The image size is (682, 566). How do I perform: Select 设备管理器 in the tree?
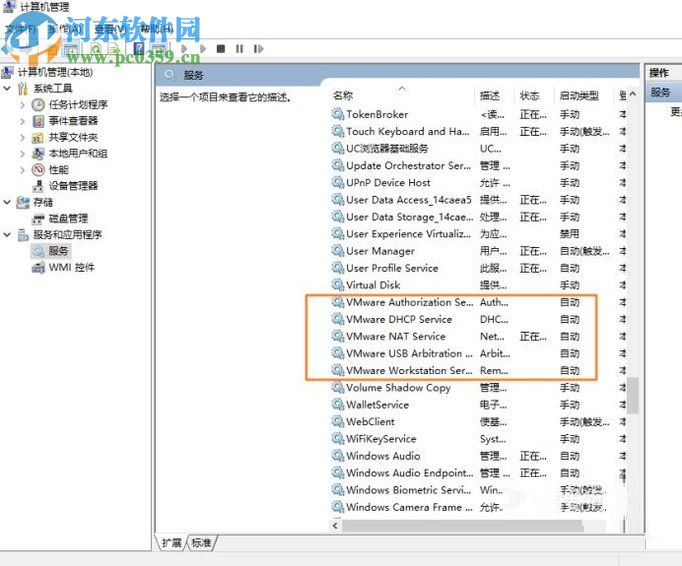pos(73,186)
